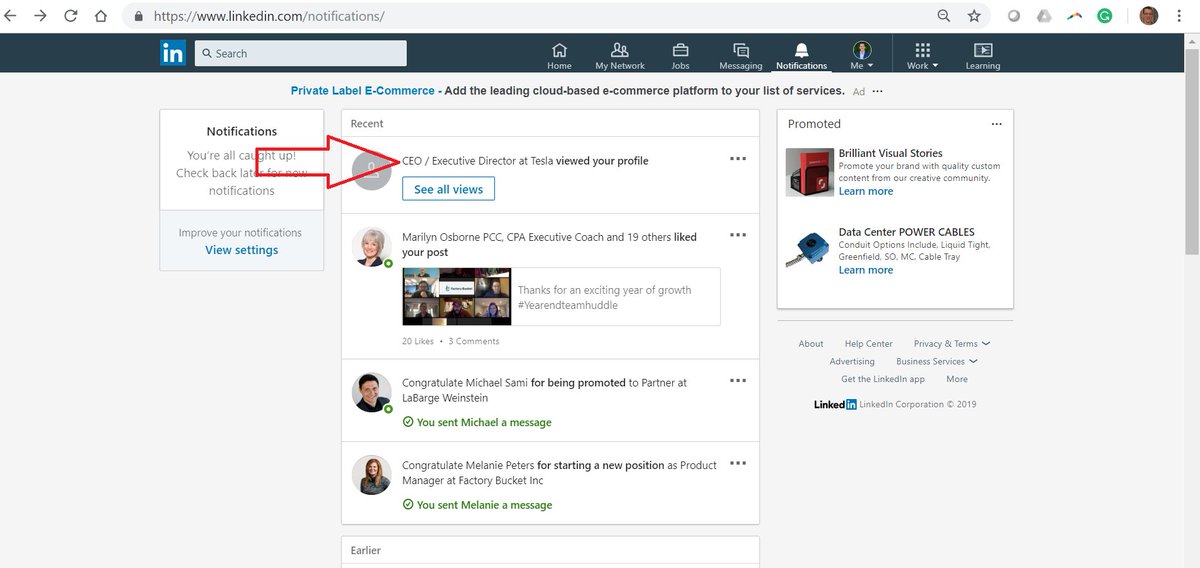The image size is (1200, 568).
Task: Open options for Marilyn Osborne notification
Action: tap(738, 235)
